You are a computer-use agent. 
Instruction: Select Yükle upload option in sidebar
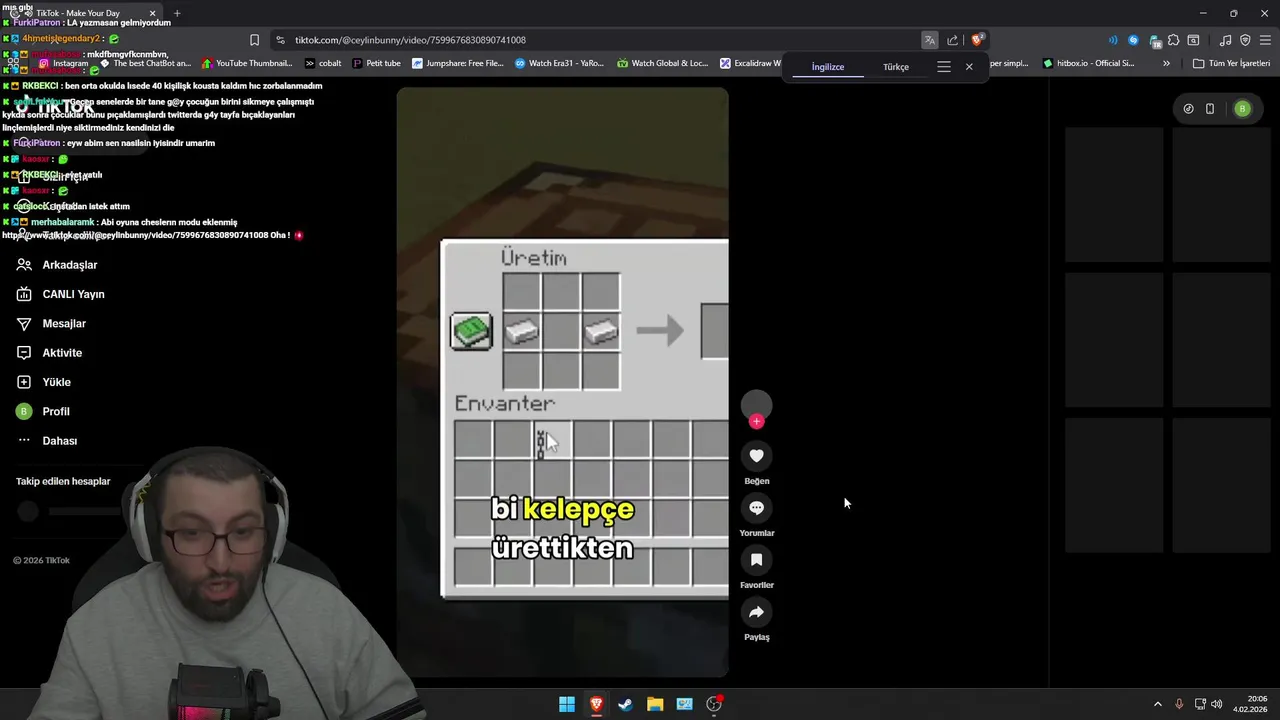pos(44,382)
